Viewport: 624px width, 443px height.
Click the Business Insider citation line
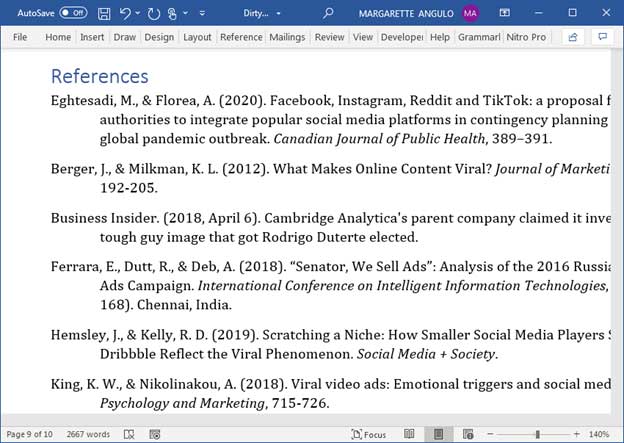coord(331,218)
